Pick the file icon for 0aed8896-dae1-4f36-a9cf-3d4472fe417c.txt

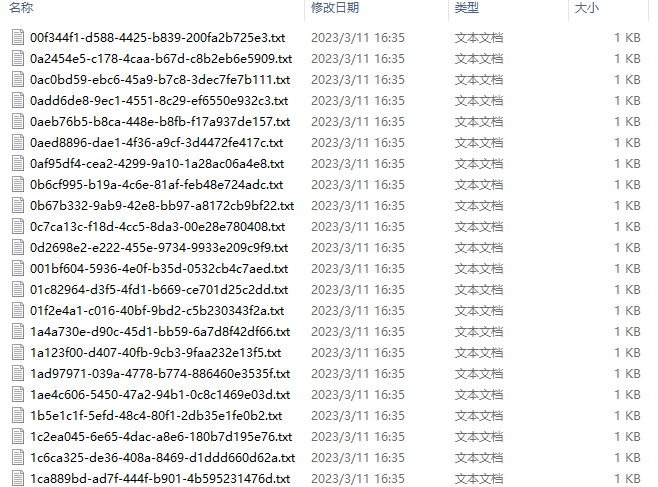18,142
